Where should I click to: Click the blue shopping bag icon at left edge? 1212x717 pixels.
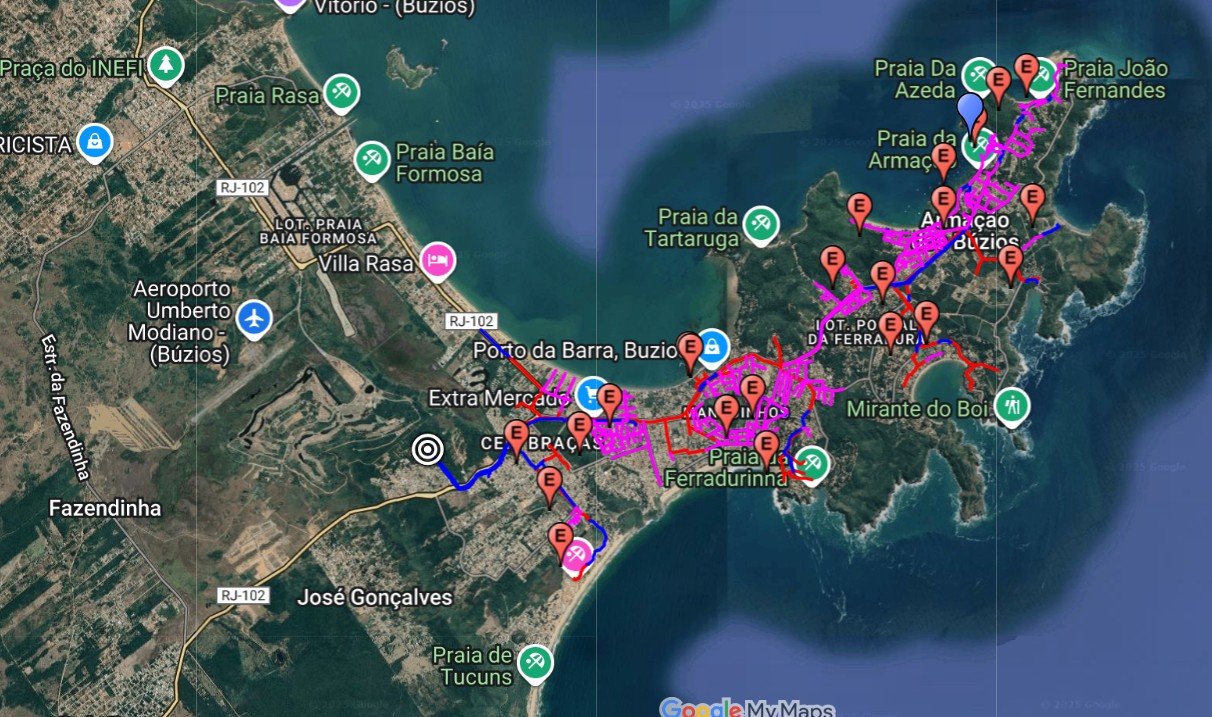coord(94,142)
